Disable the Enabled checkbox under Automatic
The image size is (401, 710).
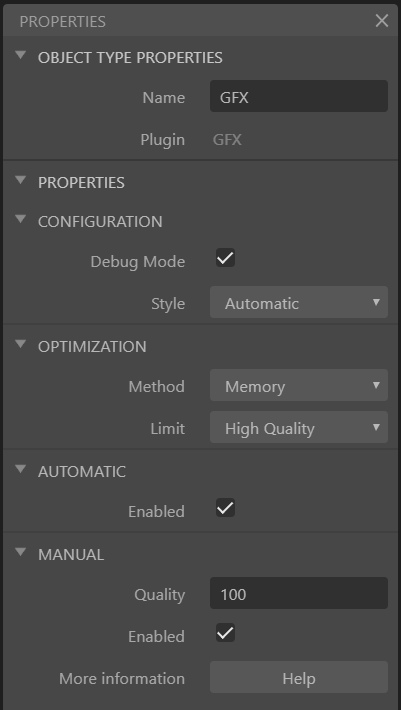tap(225, 508)
